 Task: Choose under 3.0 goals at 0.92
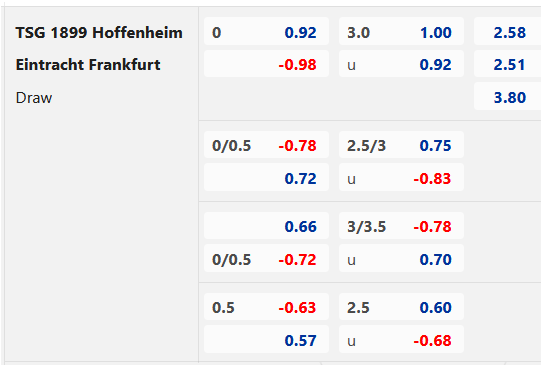(x=401, y=65)
